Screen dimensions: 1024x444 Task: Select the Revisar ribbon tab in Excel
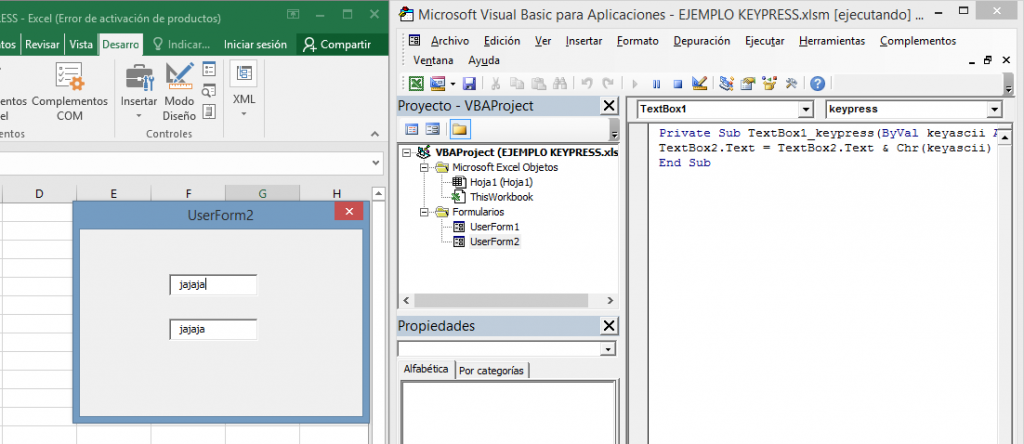tap(42, 44)
